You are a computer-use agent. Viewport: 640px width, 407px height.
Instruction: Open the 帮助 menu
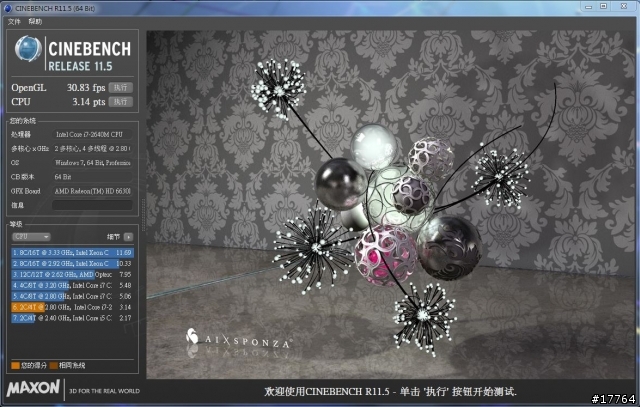point(35,22)
